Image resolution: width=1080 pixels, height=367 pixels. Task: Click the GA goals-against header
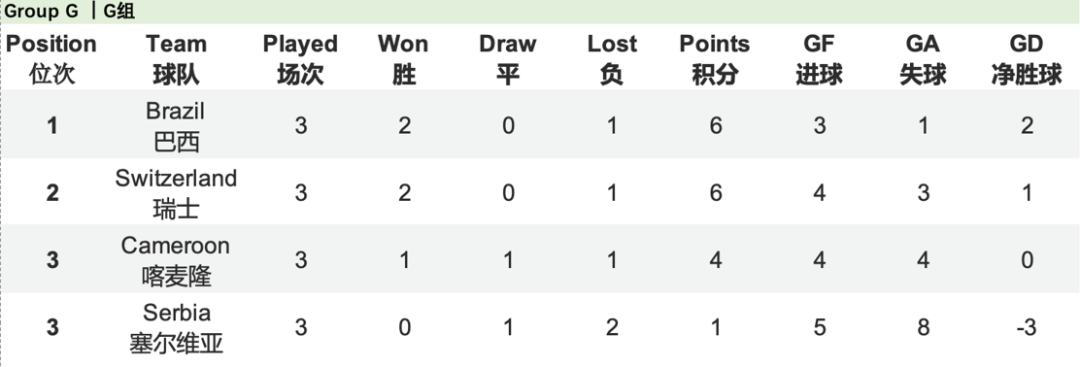pos(923,59)
